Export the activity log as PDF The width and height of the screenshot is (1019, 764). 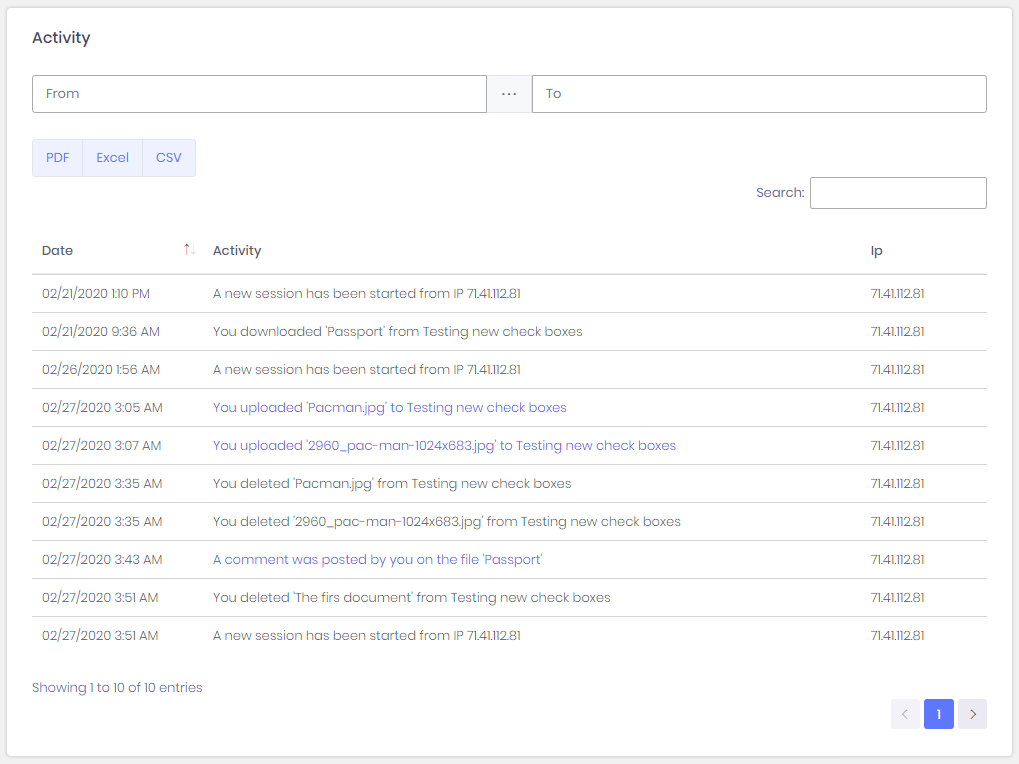(x=56, y=157)
